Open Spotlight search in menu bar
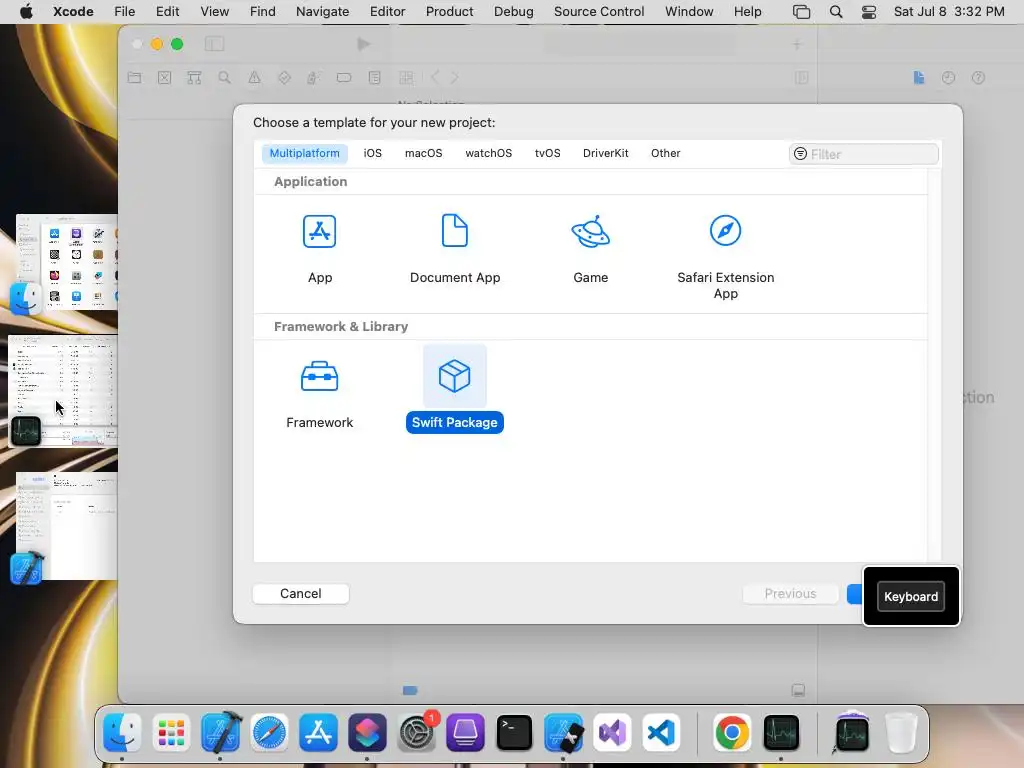This screenshot has width=1024, height=768. coord(835,12)
